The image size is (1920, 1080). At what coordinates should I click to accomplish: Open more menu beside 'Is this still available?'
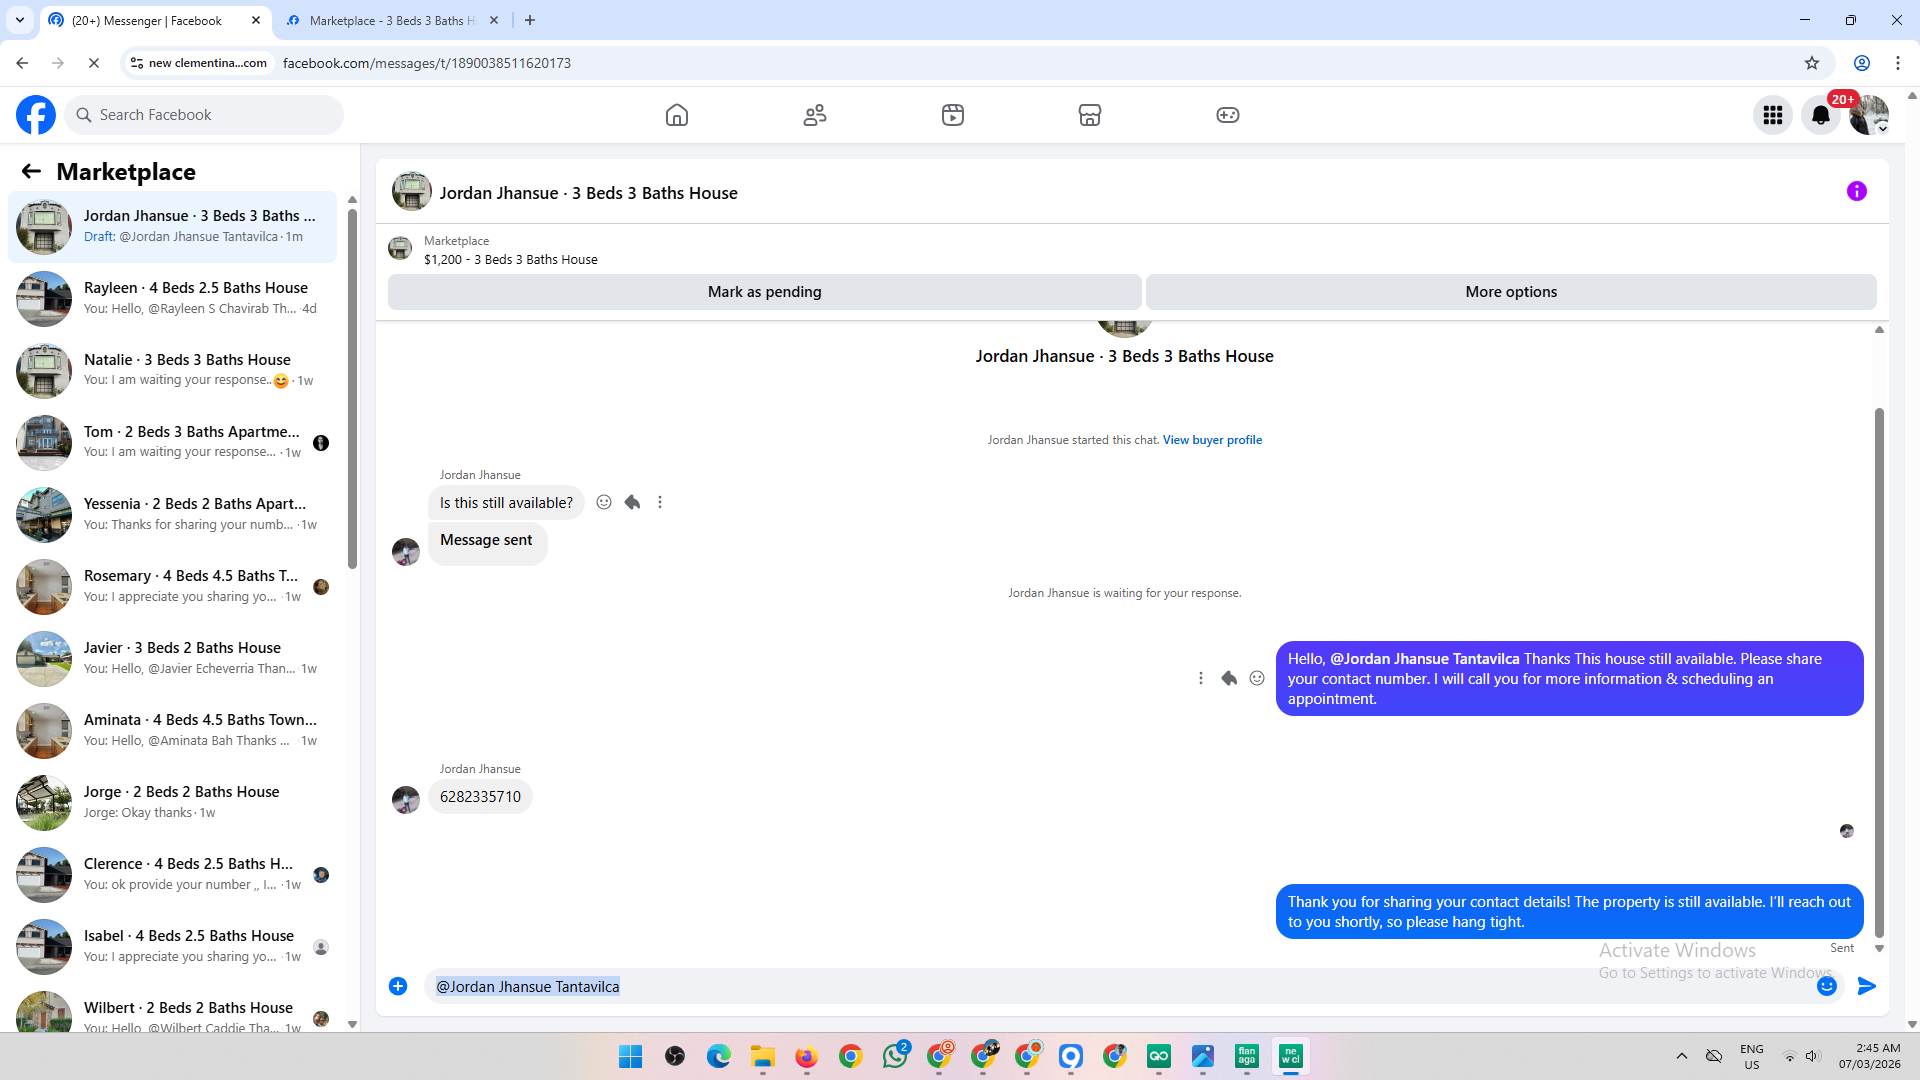[660, 502]
